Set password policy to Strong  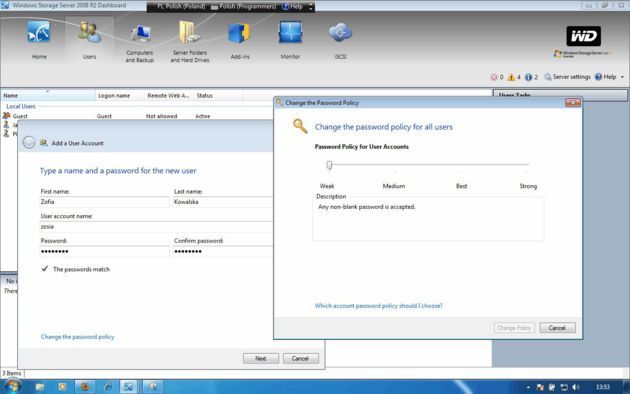528,186
